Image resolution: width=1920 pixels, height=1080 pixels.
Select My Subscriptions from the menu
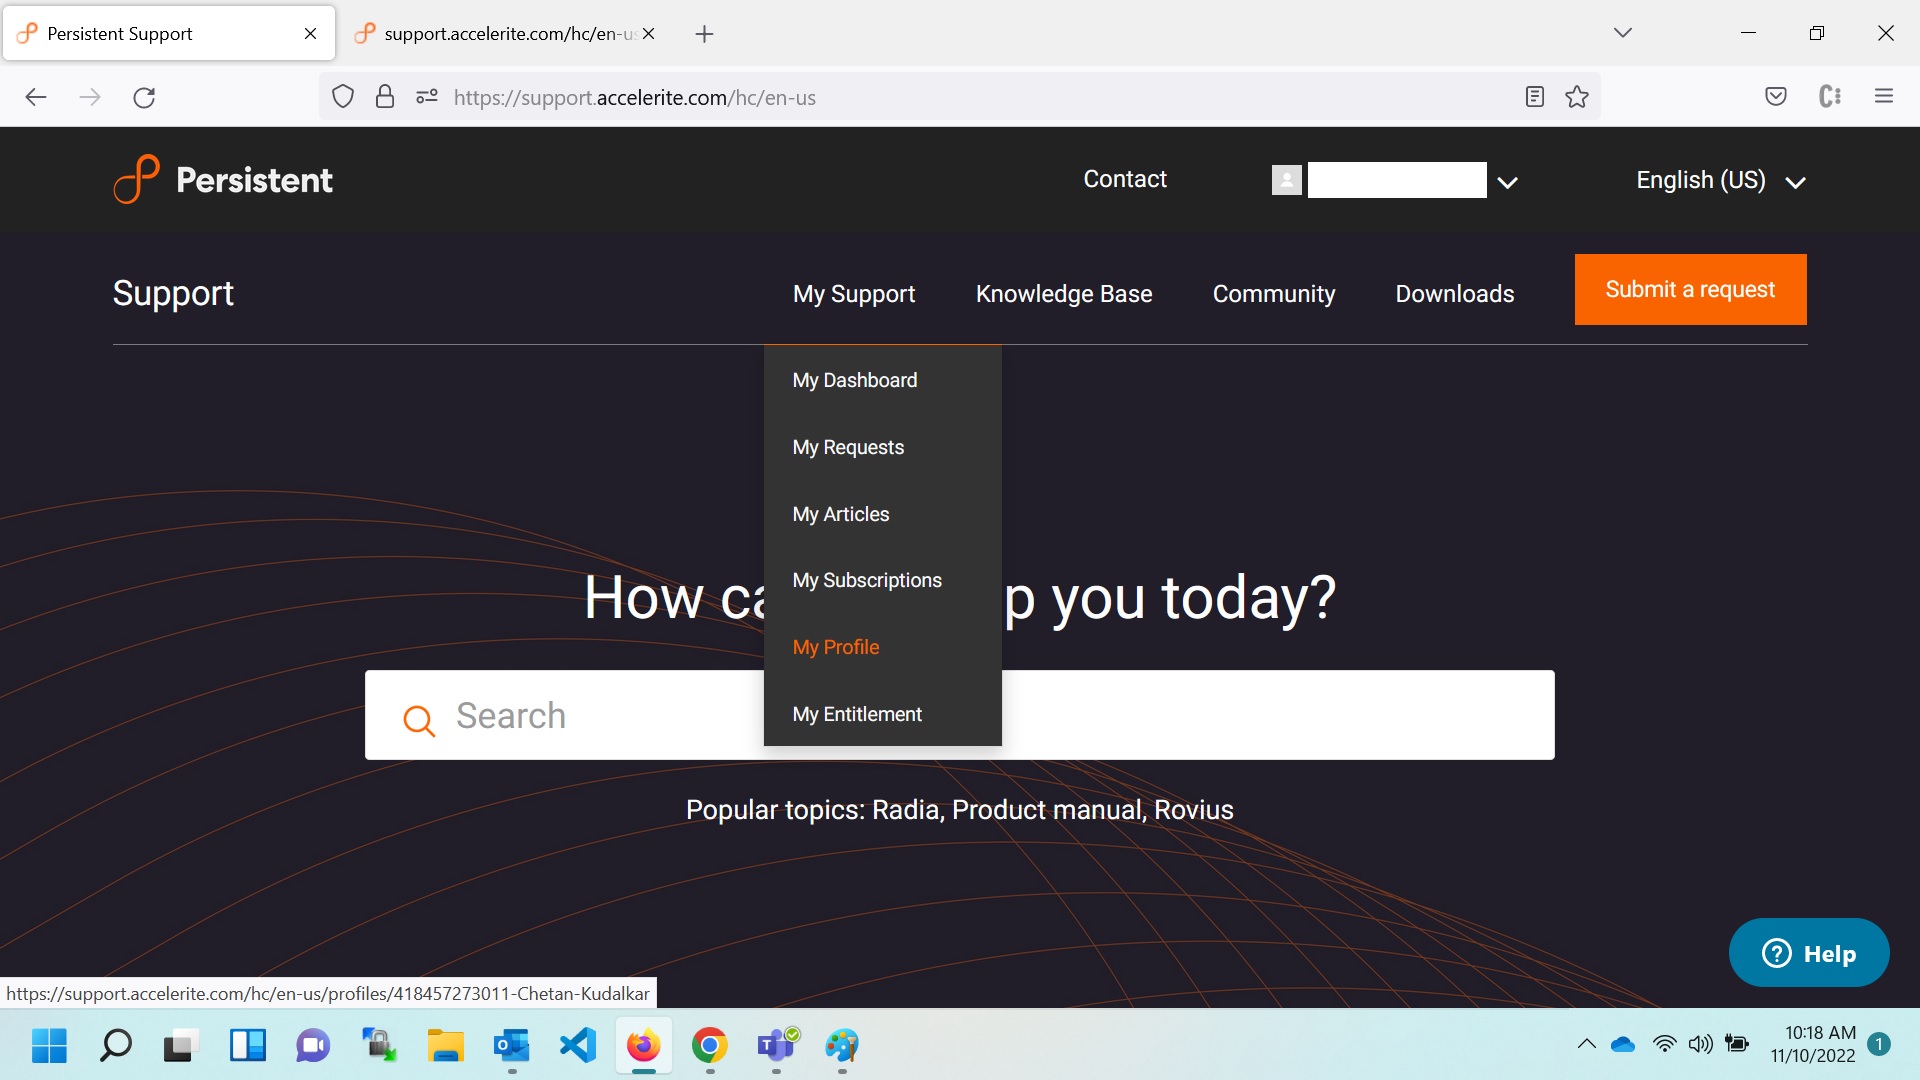tap(866, 580)
